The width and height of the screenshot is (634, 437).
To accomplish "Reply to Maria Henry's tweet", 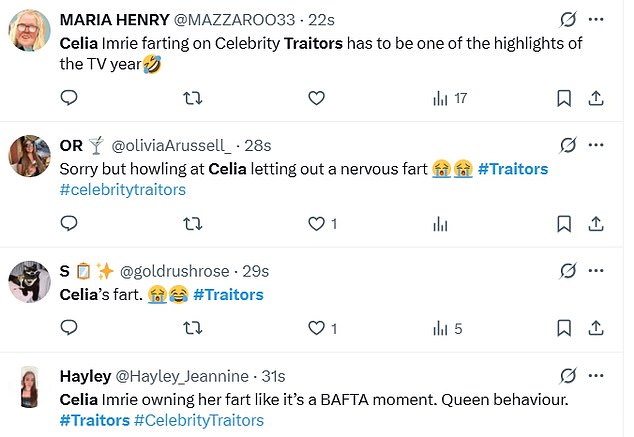I will click(x=69, y=98).
